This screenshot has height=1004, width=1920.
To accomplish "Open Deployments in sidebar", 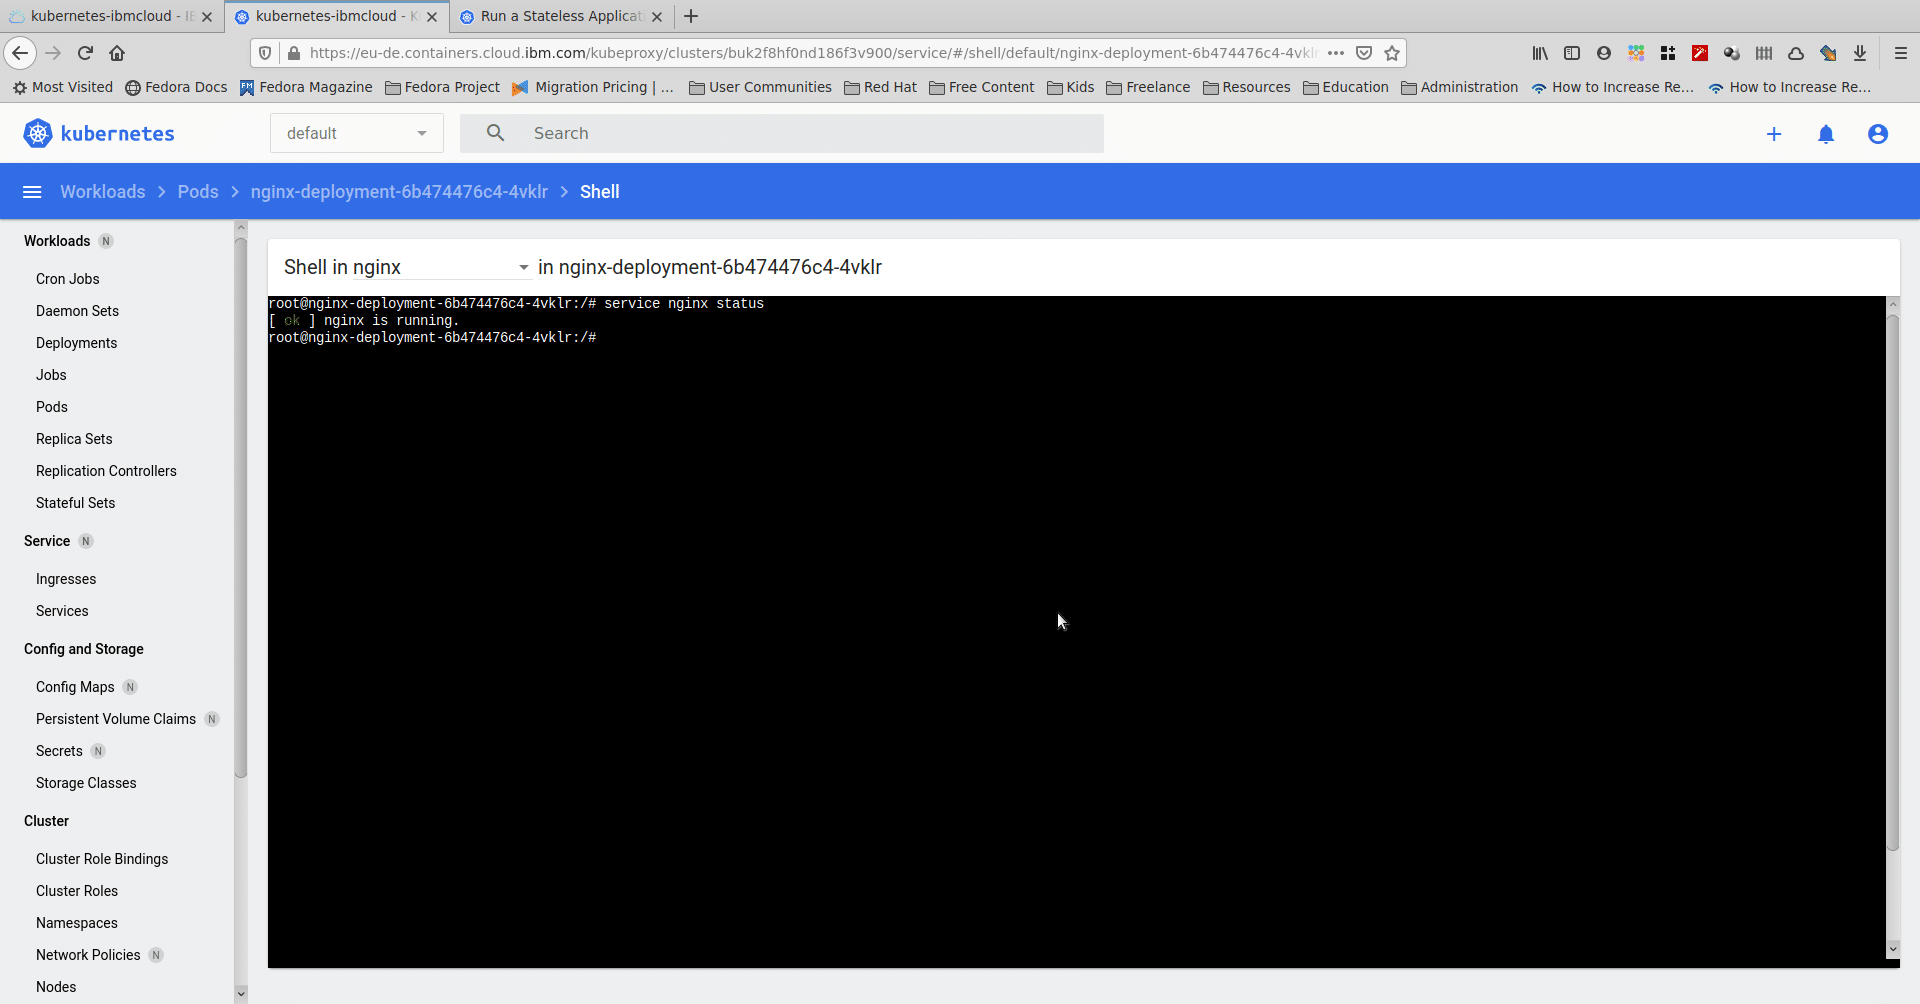I will tap(76, 343).
